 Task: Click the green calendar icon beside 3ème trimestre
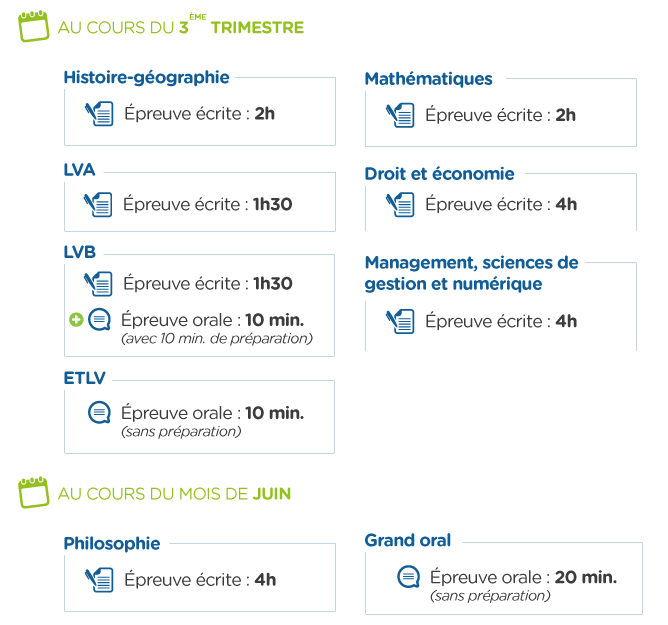(x=34, y=26)
